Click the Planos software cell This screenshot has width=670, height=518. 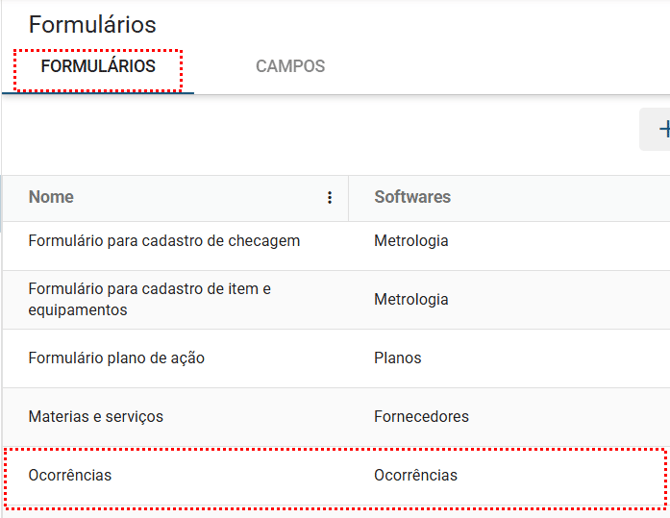point(398,358)
